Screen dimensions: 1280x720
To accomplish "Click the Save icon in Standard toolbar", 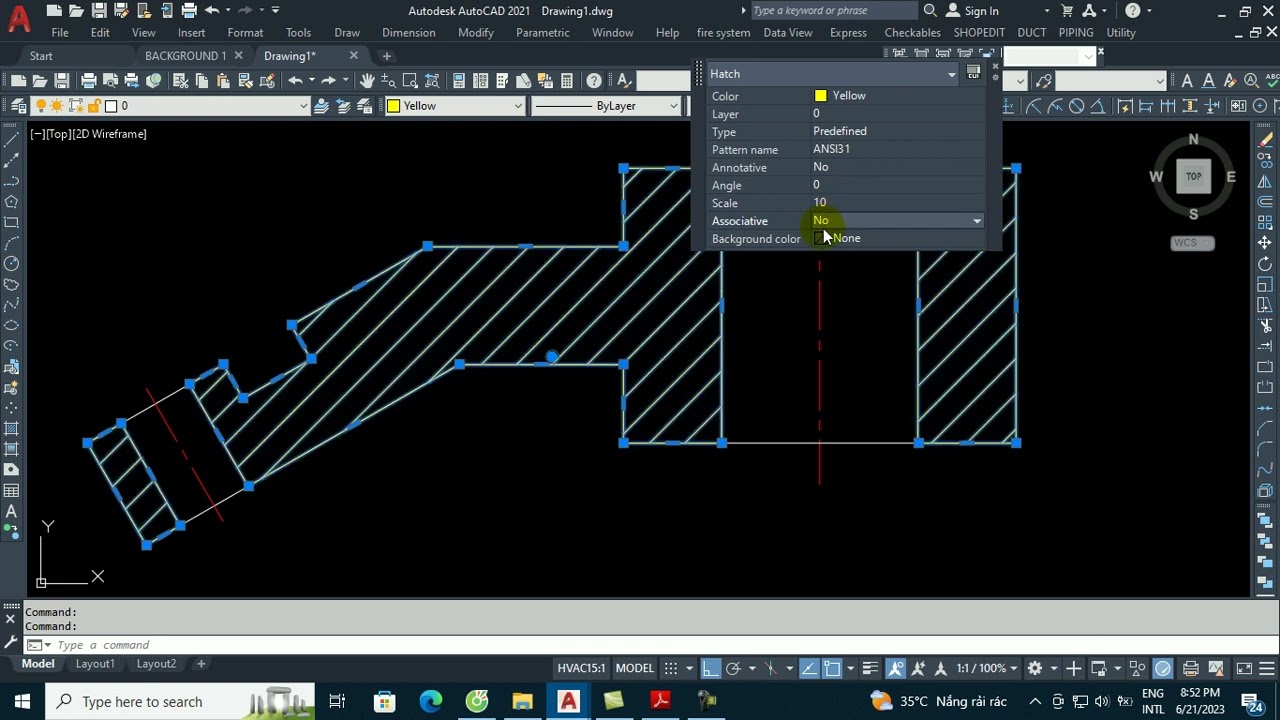I will pos(61,81).
